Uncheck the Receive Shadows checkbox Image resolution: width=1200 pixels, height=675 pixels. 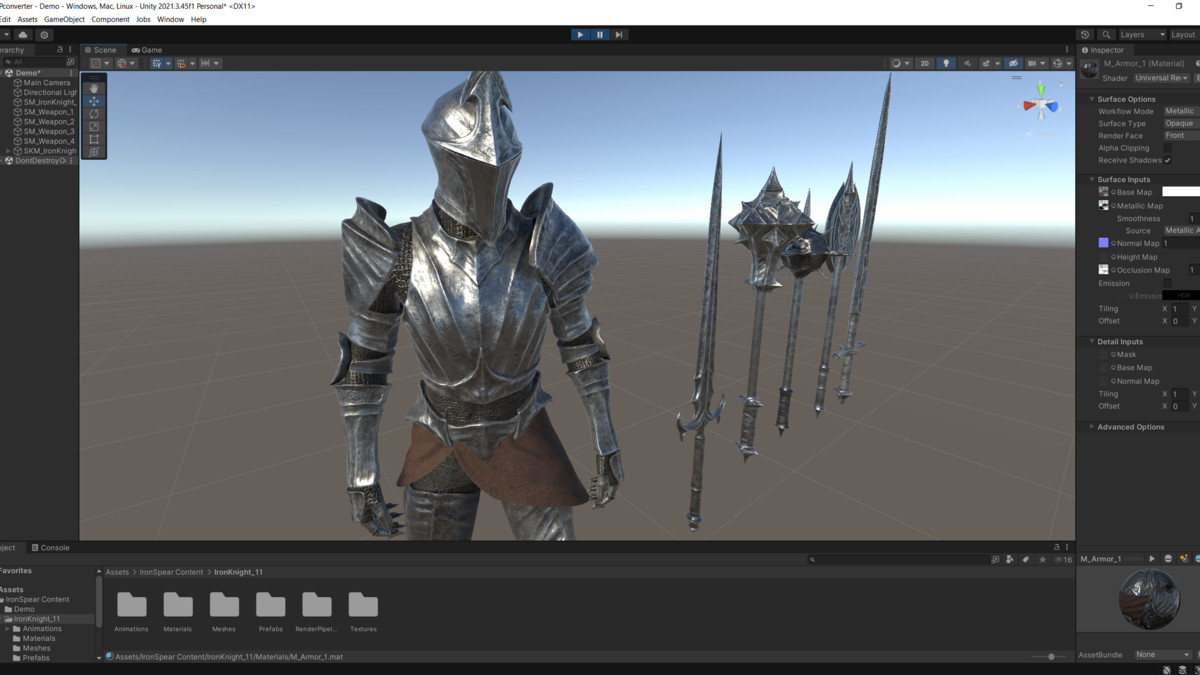tap(1167, 160)
